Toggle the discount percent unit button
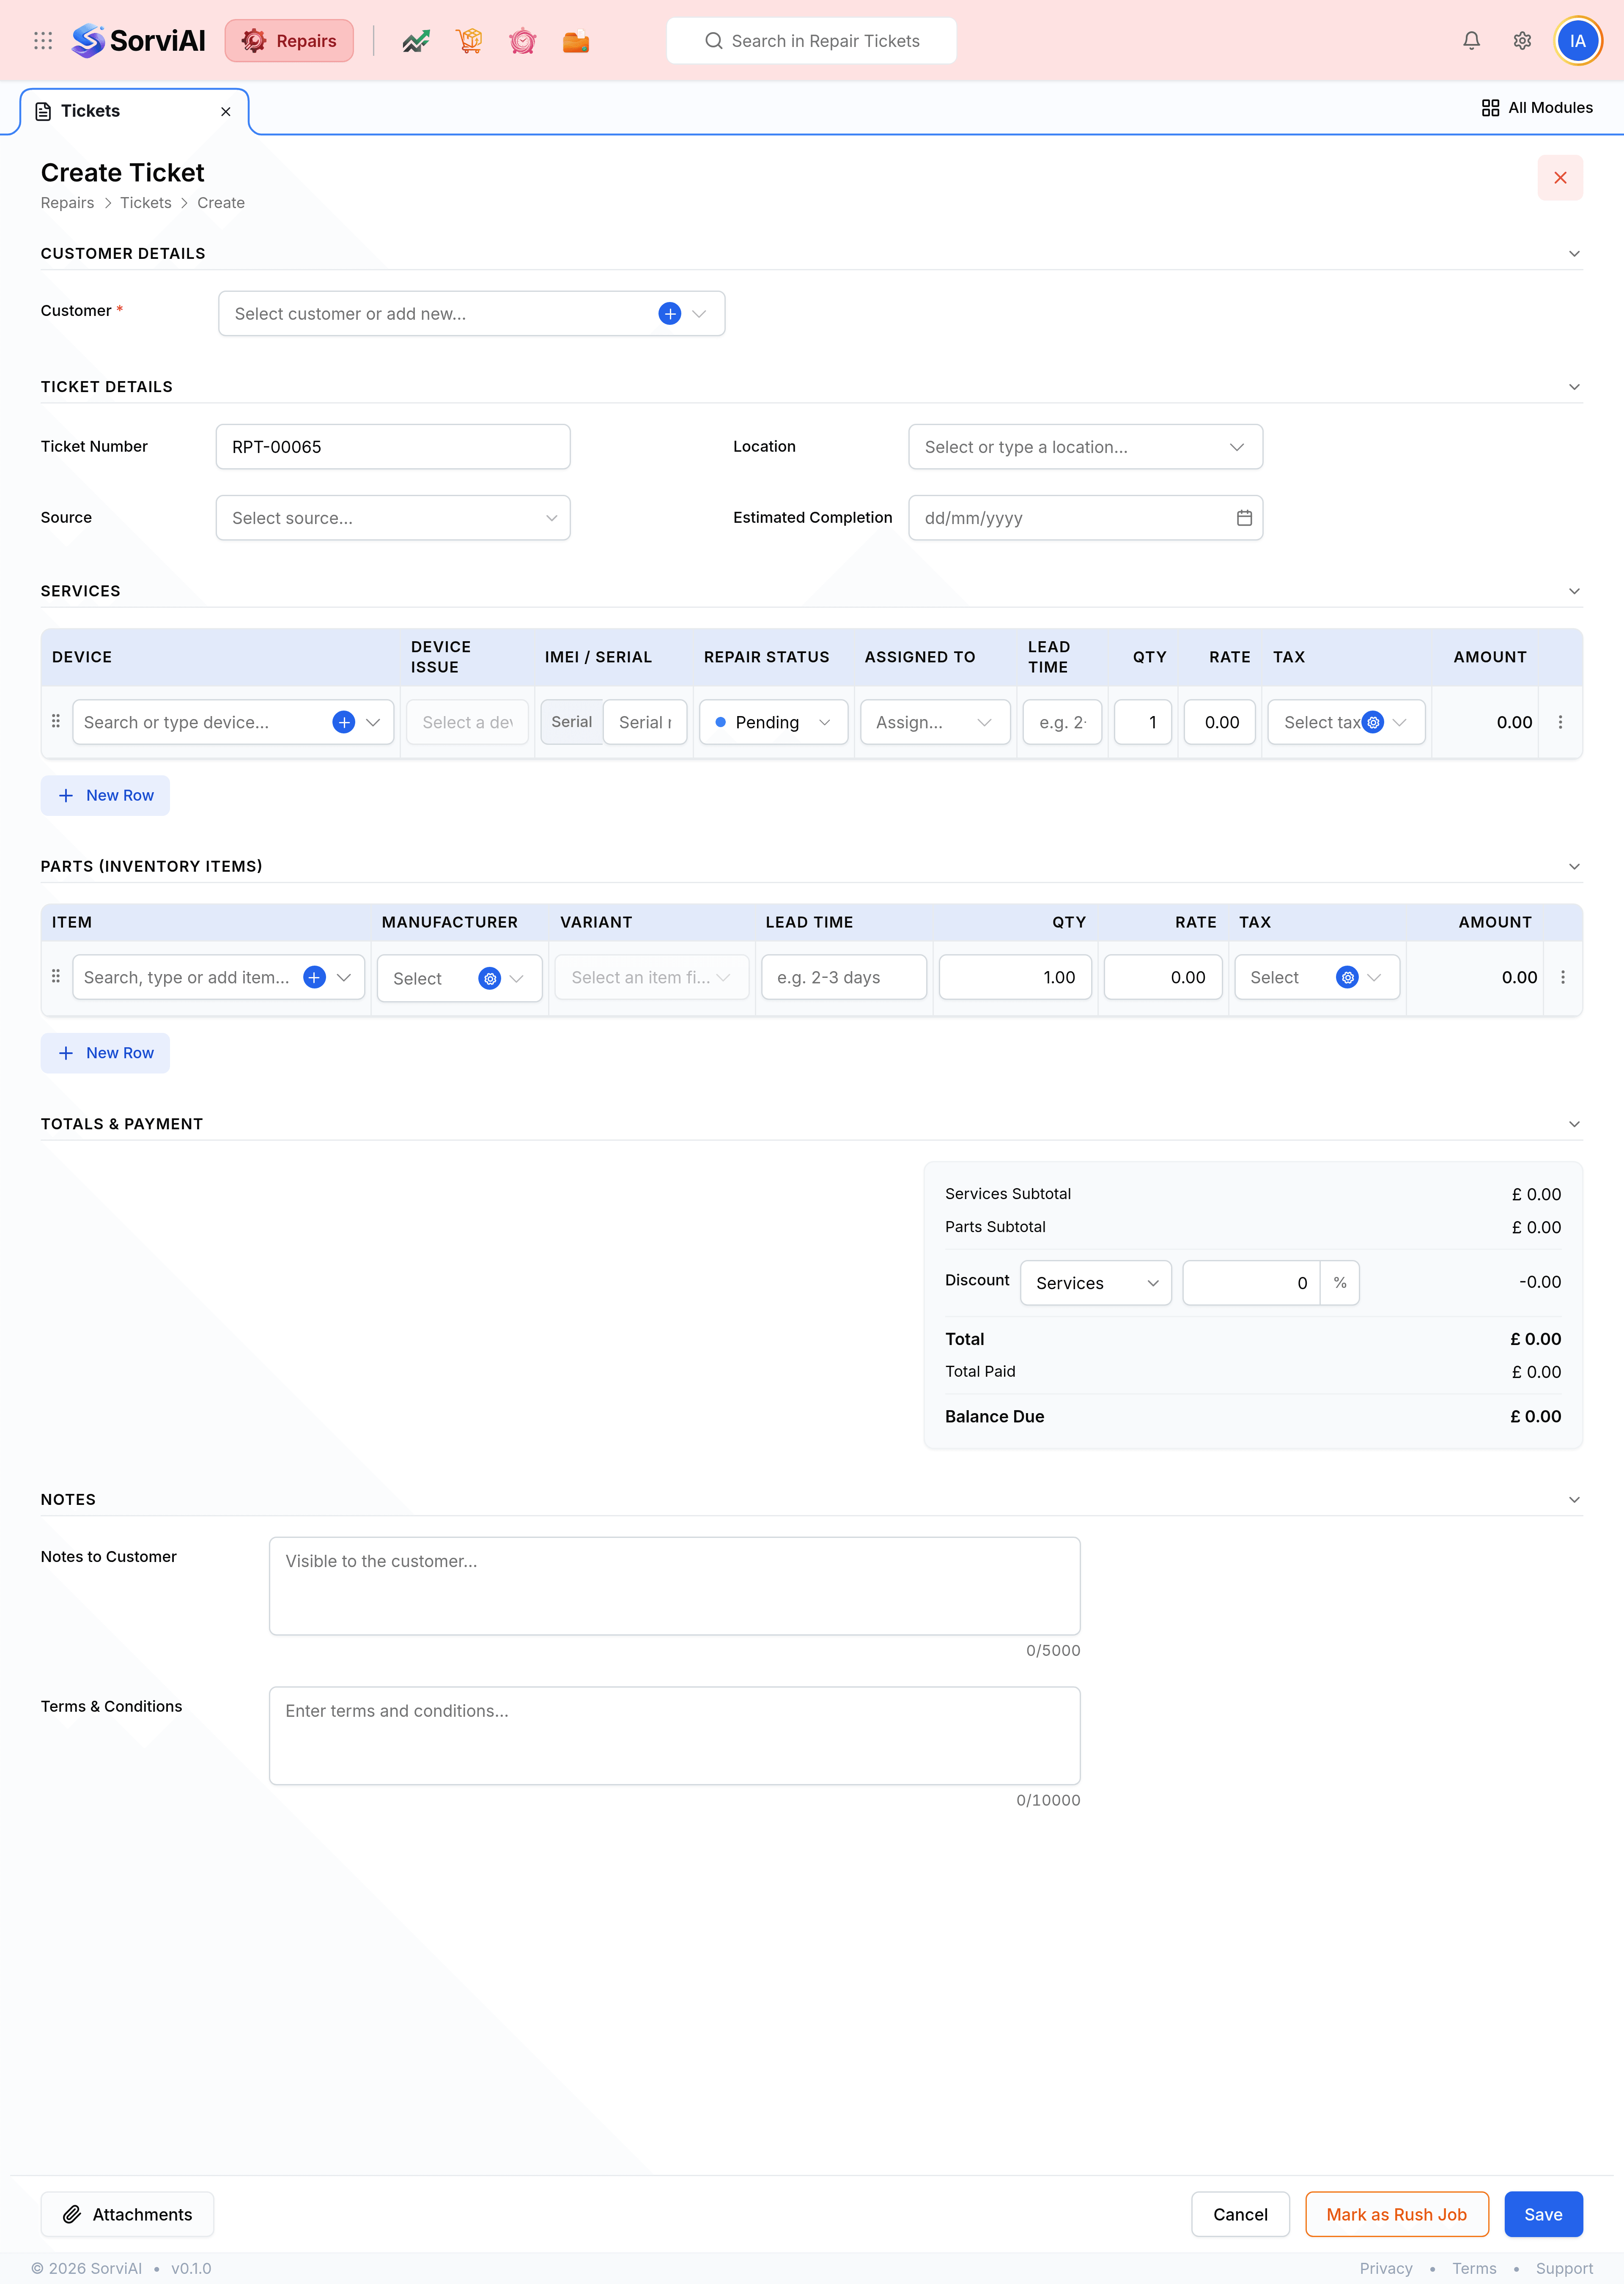This screenshot has width=1624, height=2284. [x=1339, y=1283]
